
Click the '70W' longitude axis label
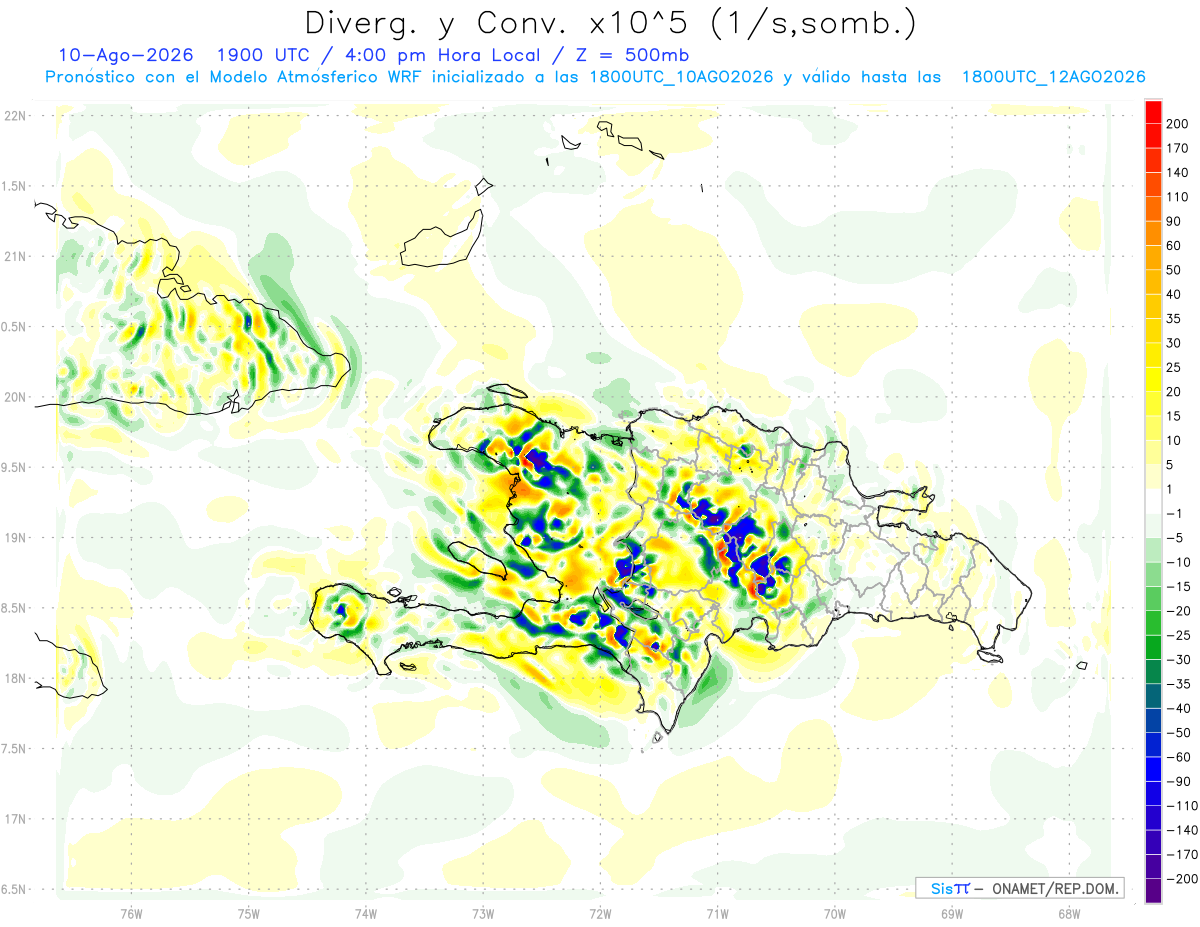(834, 915)
